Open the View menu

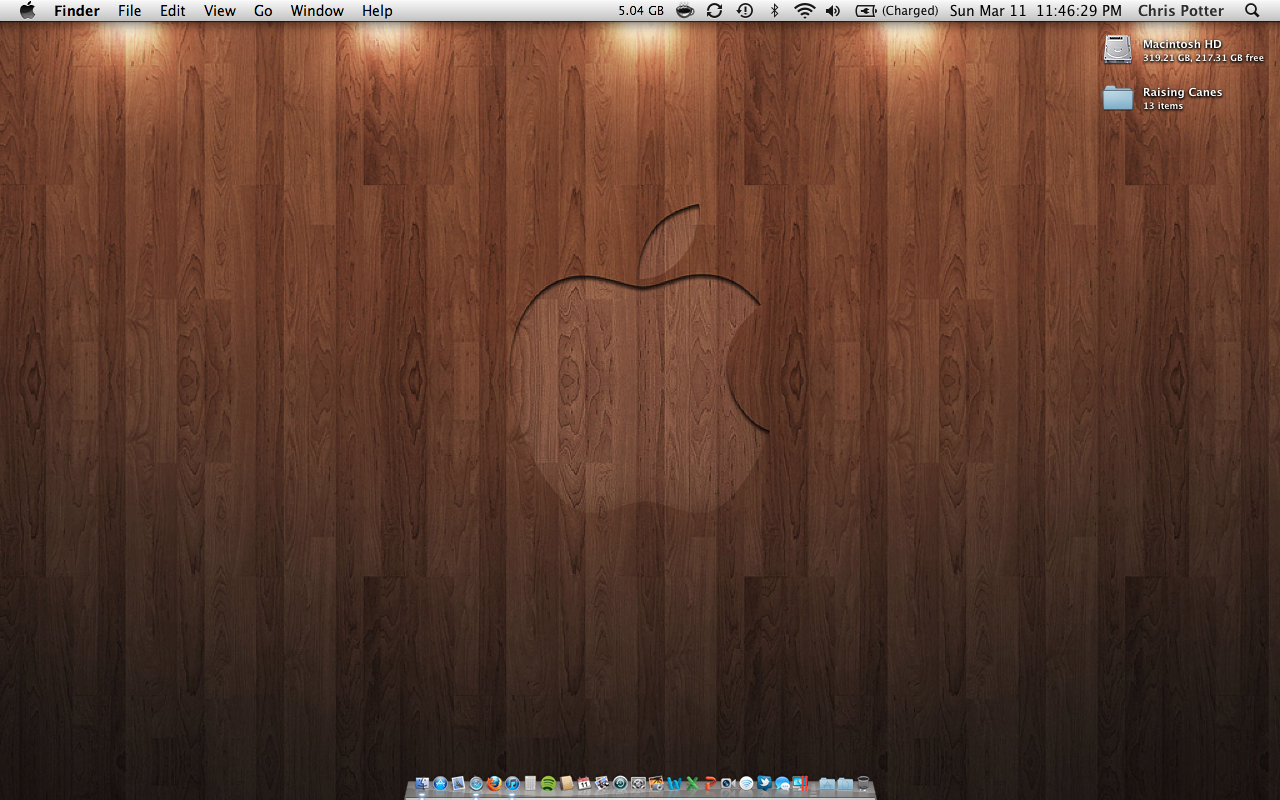tap(220, 11)
